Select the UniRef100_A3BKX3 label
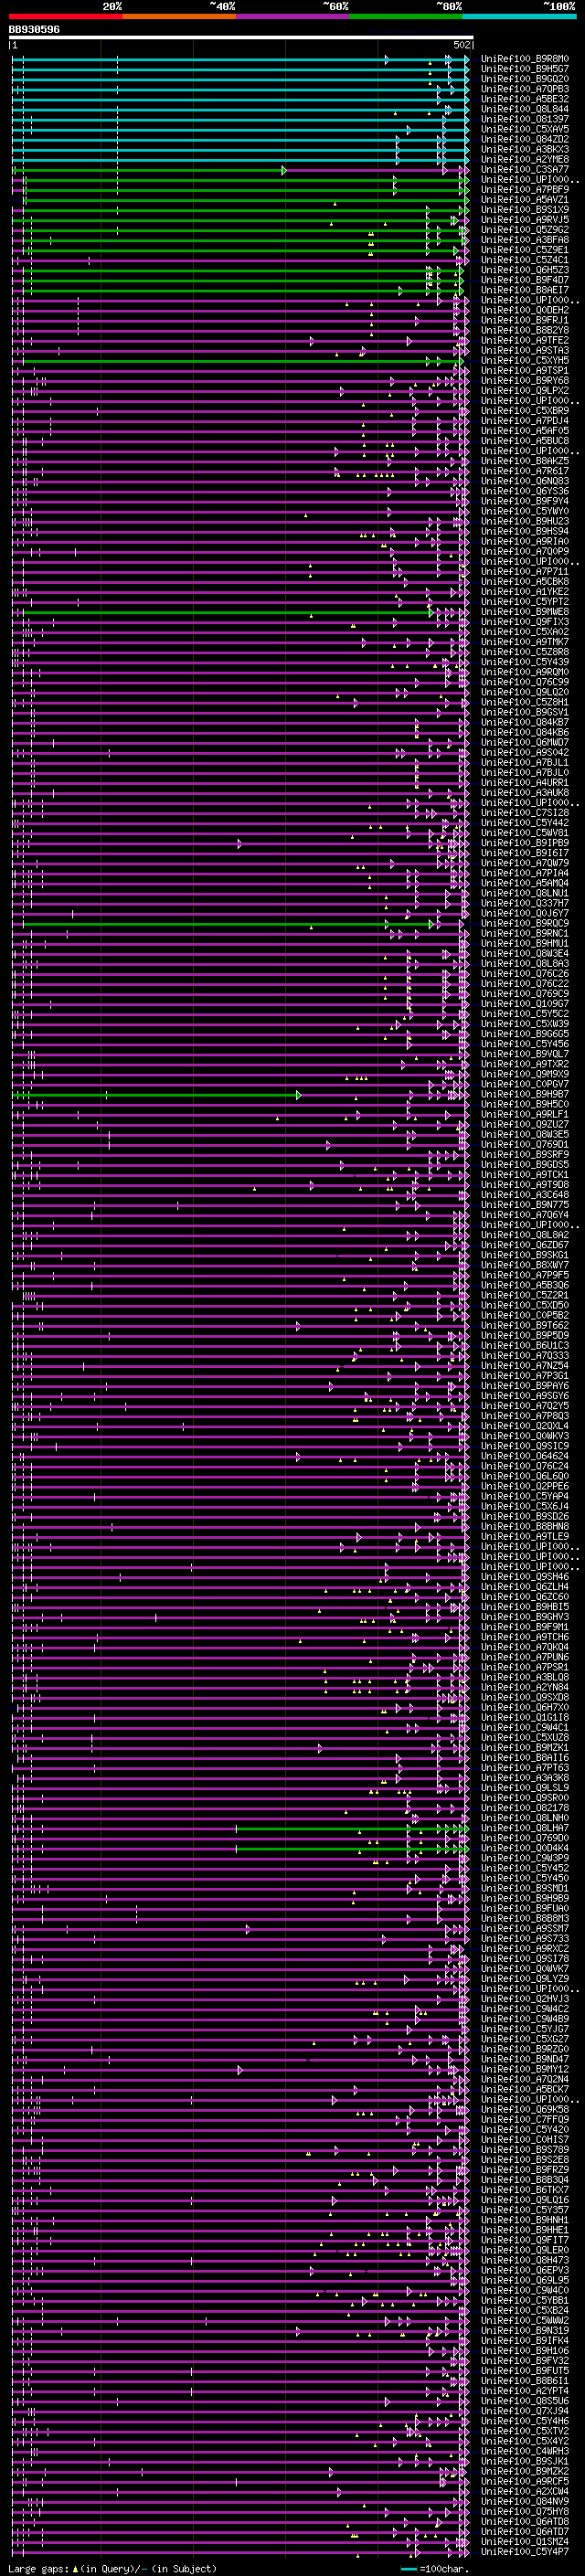 tap(525, 149)
